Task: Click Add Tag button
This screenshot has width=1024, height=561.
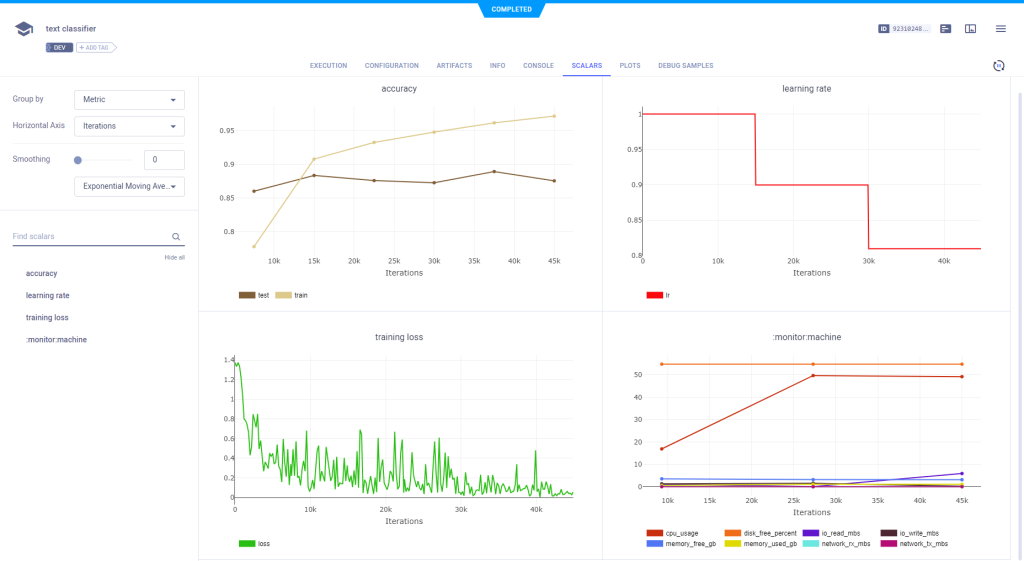Action: point(97,47)
